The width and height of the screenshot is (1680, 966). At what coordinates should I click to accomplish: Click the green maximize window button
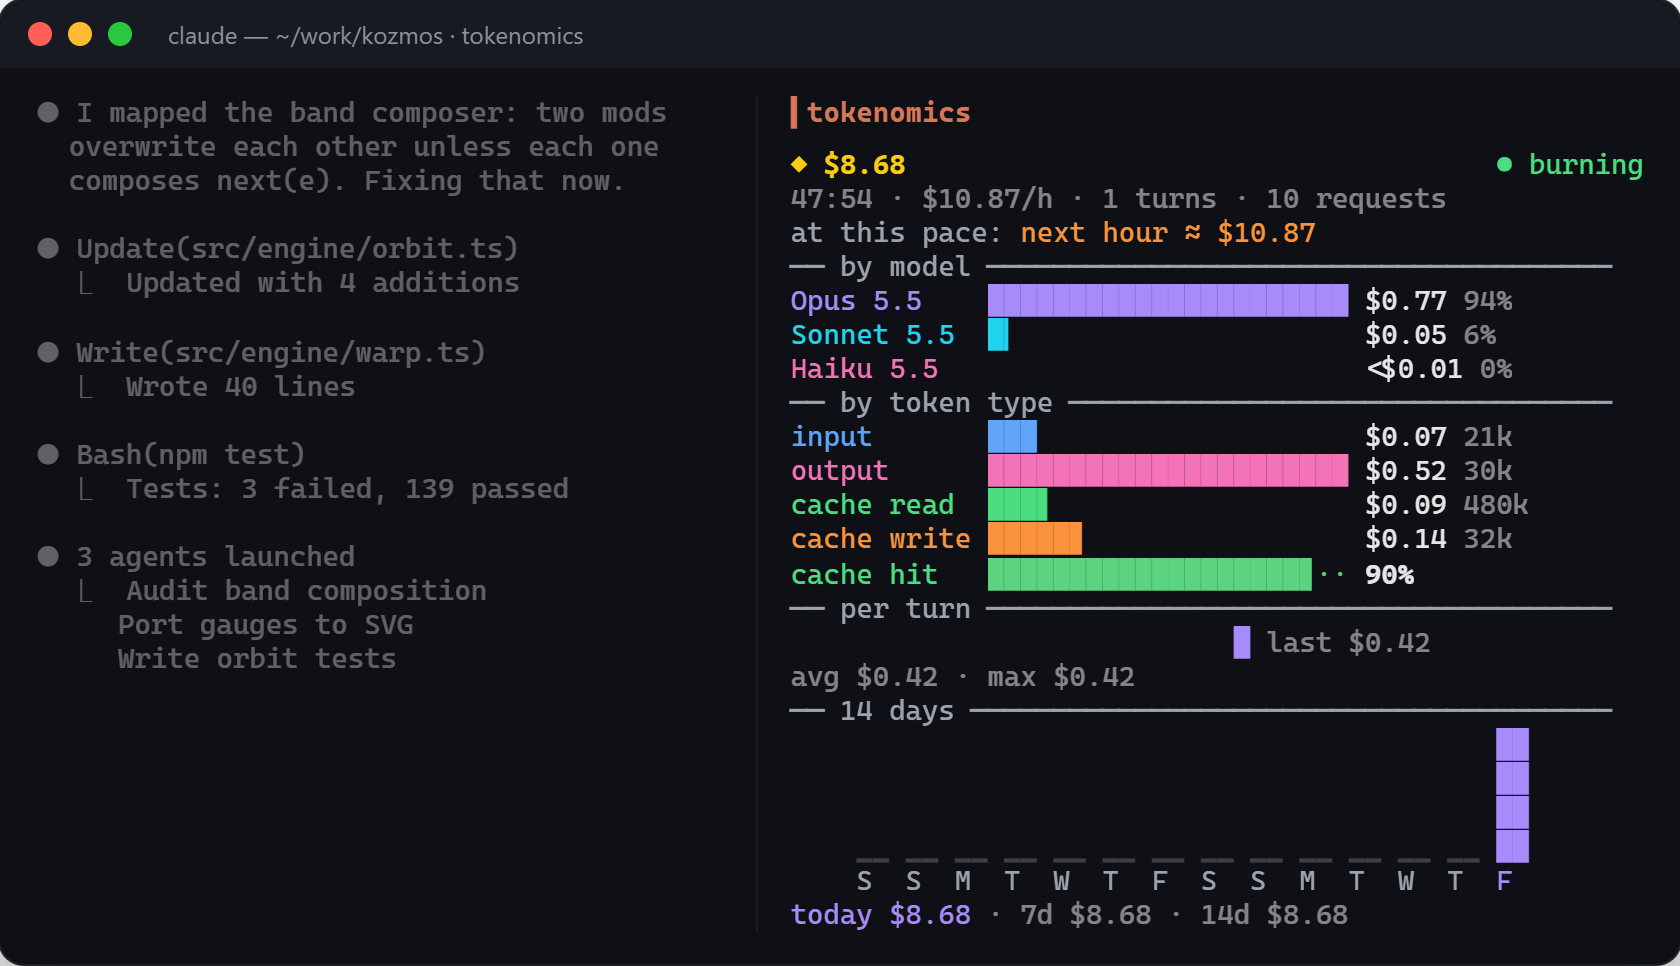coord(120,34)
